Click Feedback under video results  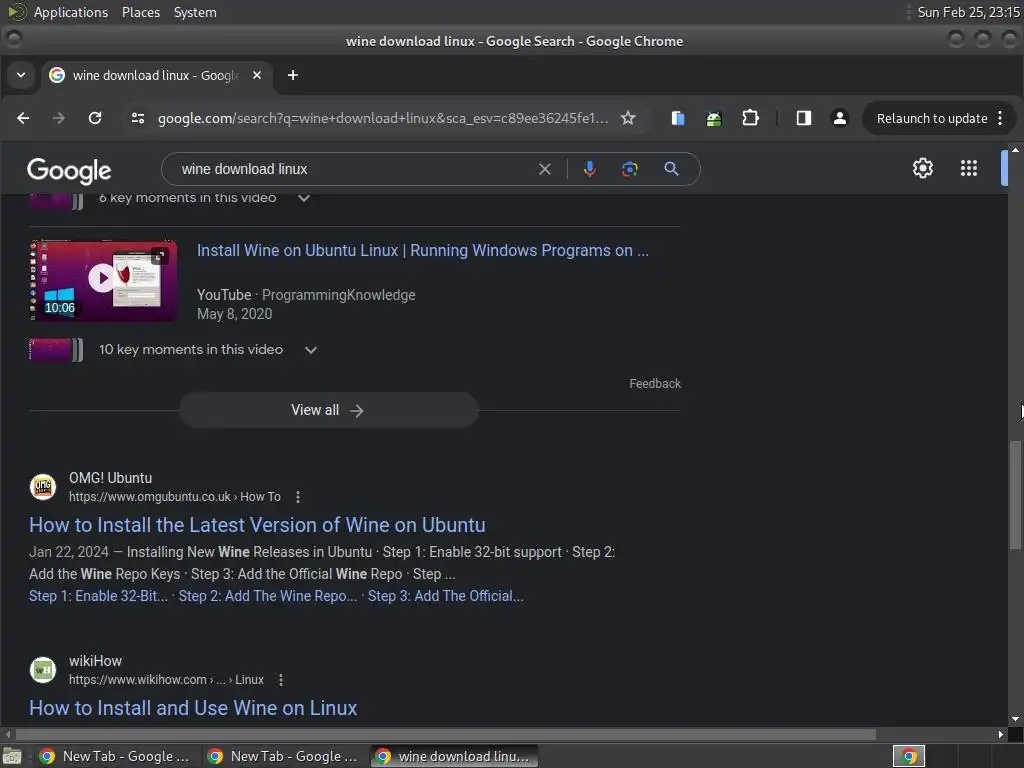tap(654, 384)
